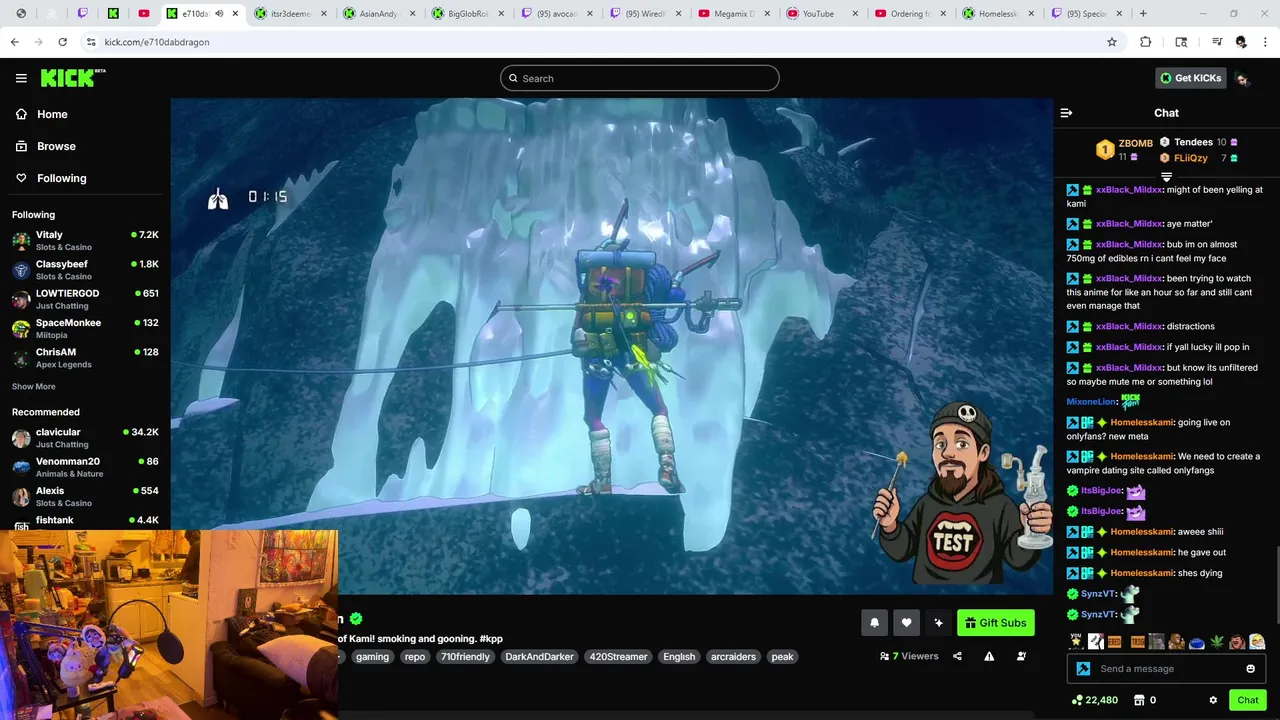Screen dimensions: 1280x720
Task: Bookmark this page with star icon
Action: 1111,42
